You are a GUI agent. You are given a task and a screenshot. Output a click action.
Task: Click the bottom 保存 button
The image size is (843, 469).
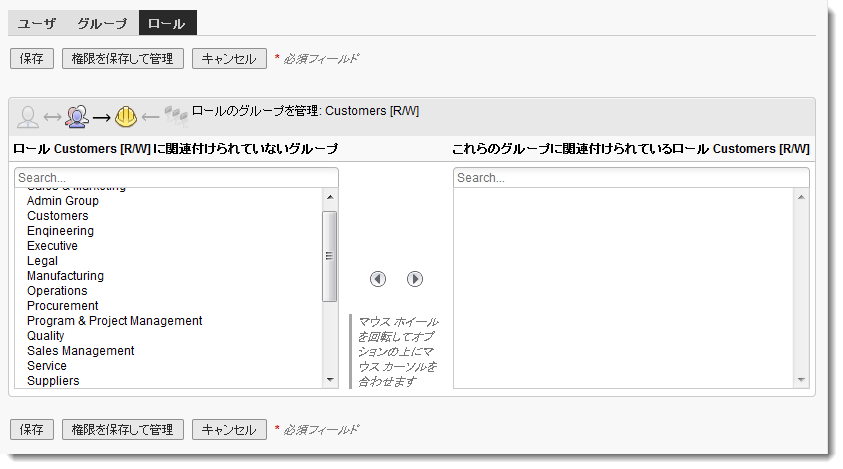click(32, 430)
